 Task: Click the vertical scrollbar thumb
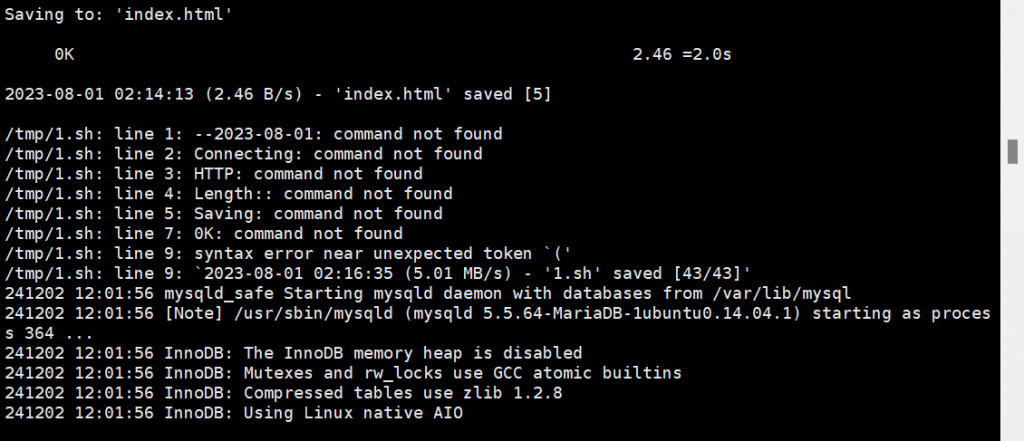(x=1012, y=151)
